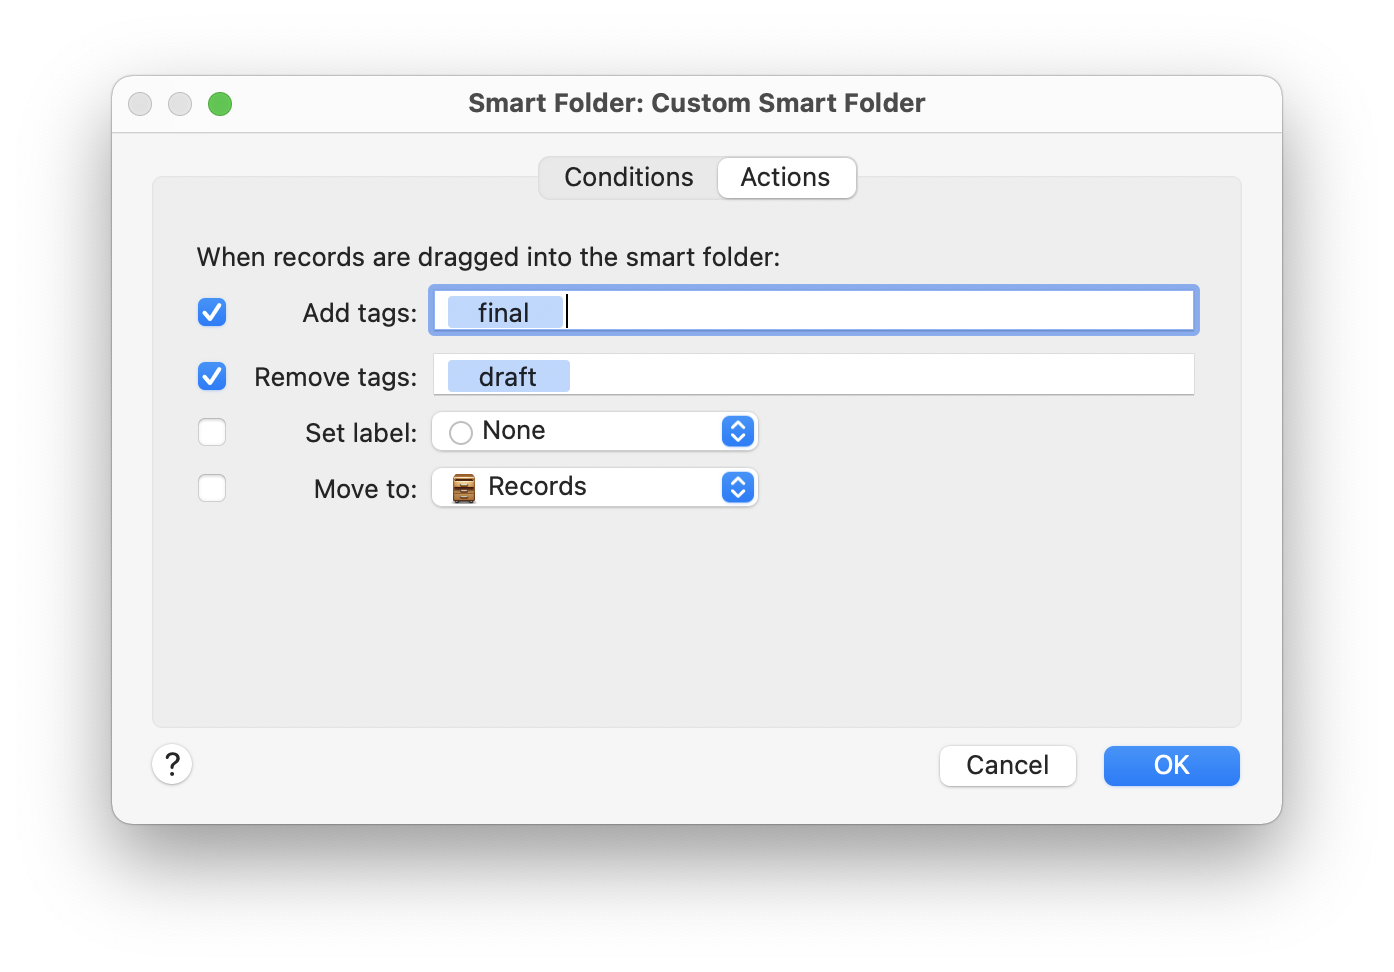Click the 'Remove tags:' label
1394x972 pixels.
[x=336, y=377]
